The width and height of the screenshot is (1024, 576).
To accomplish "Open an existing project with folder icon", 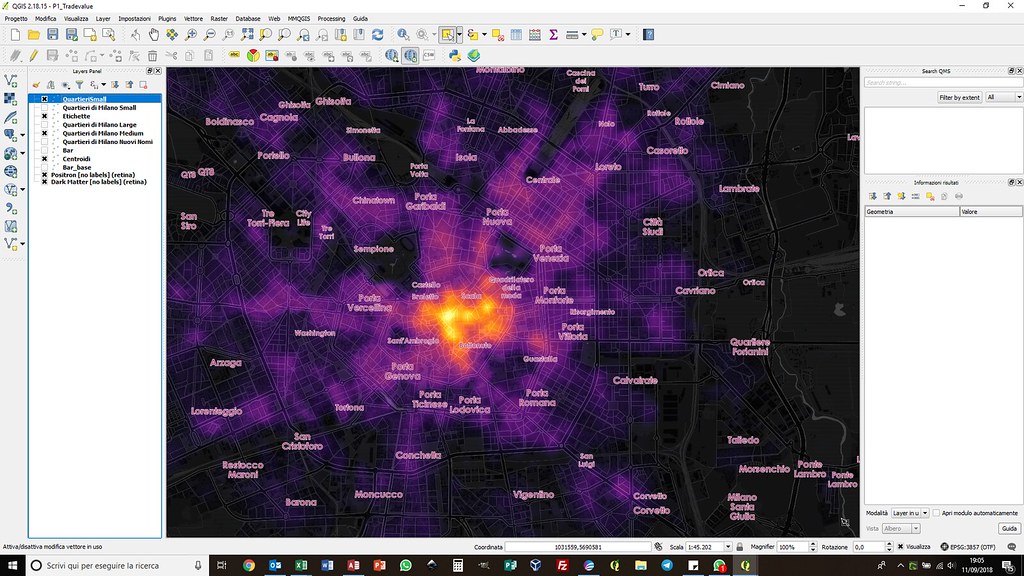I will (x=33, y=35).
